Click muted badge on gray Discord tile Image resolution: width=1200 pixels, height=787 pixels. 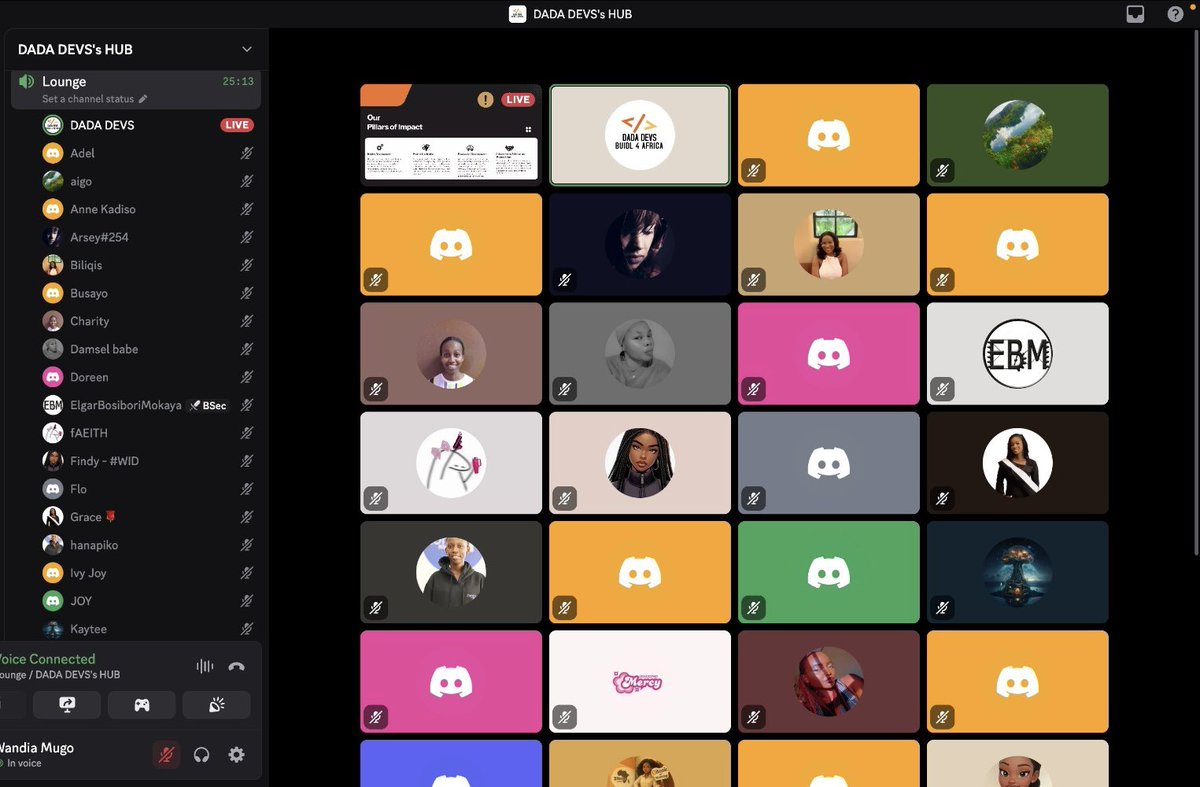(753, 498)
